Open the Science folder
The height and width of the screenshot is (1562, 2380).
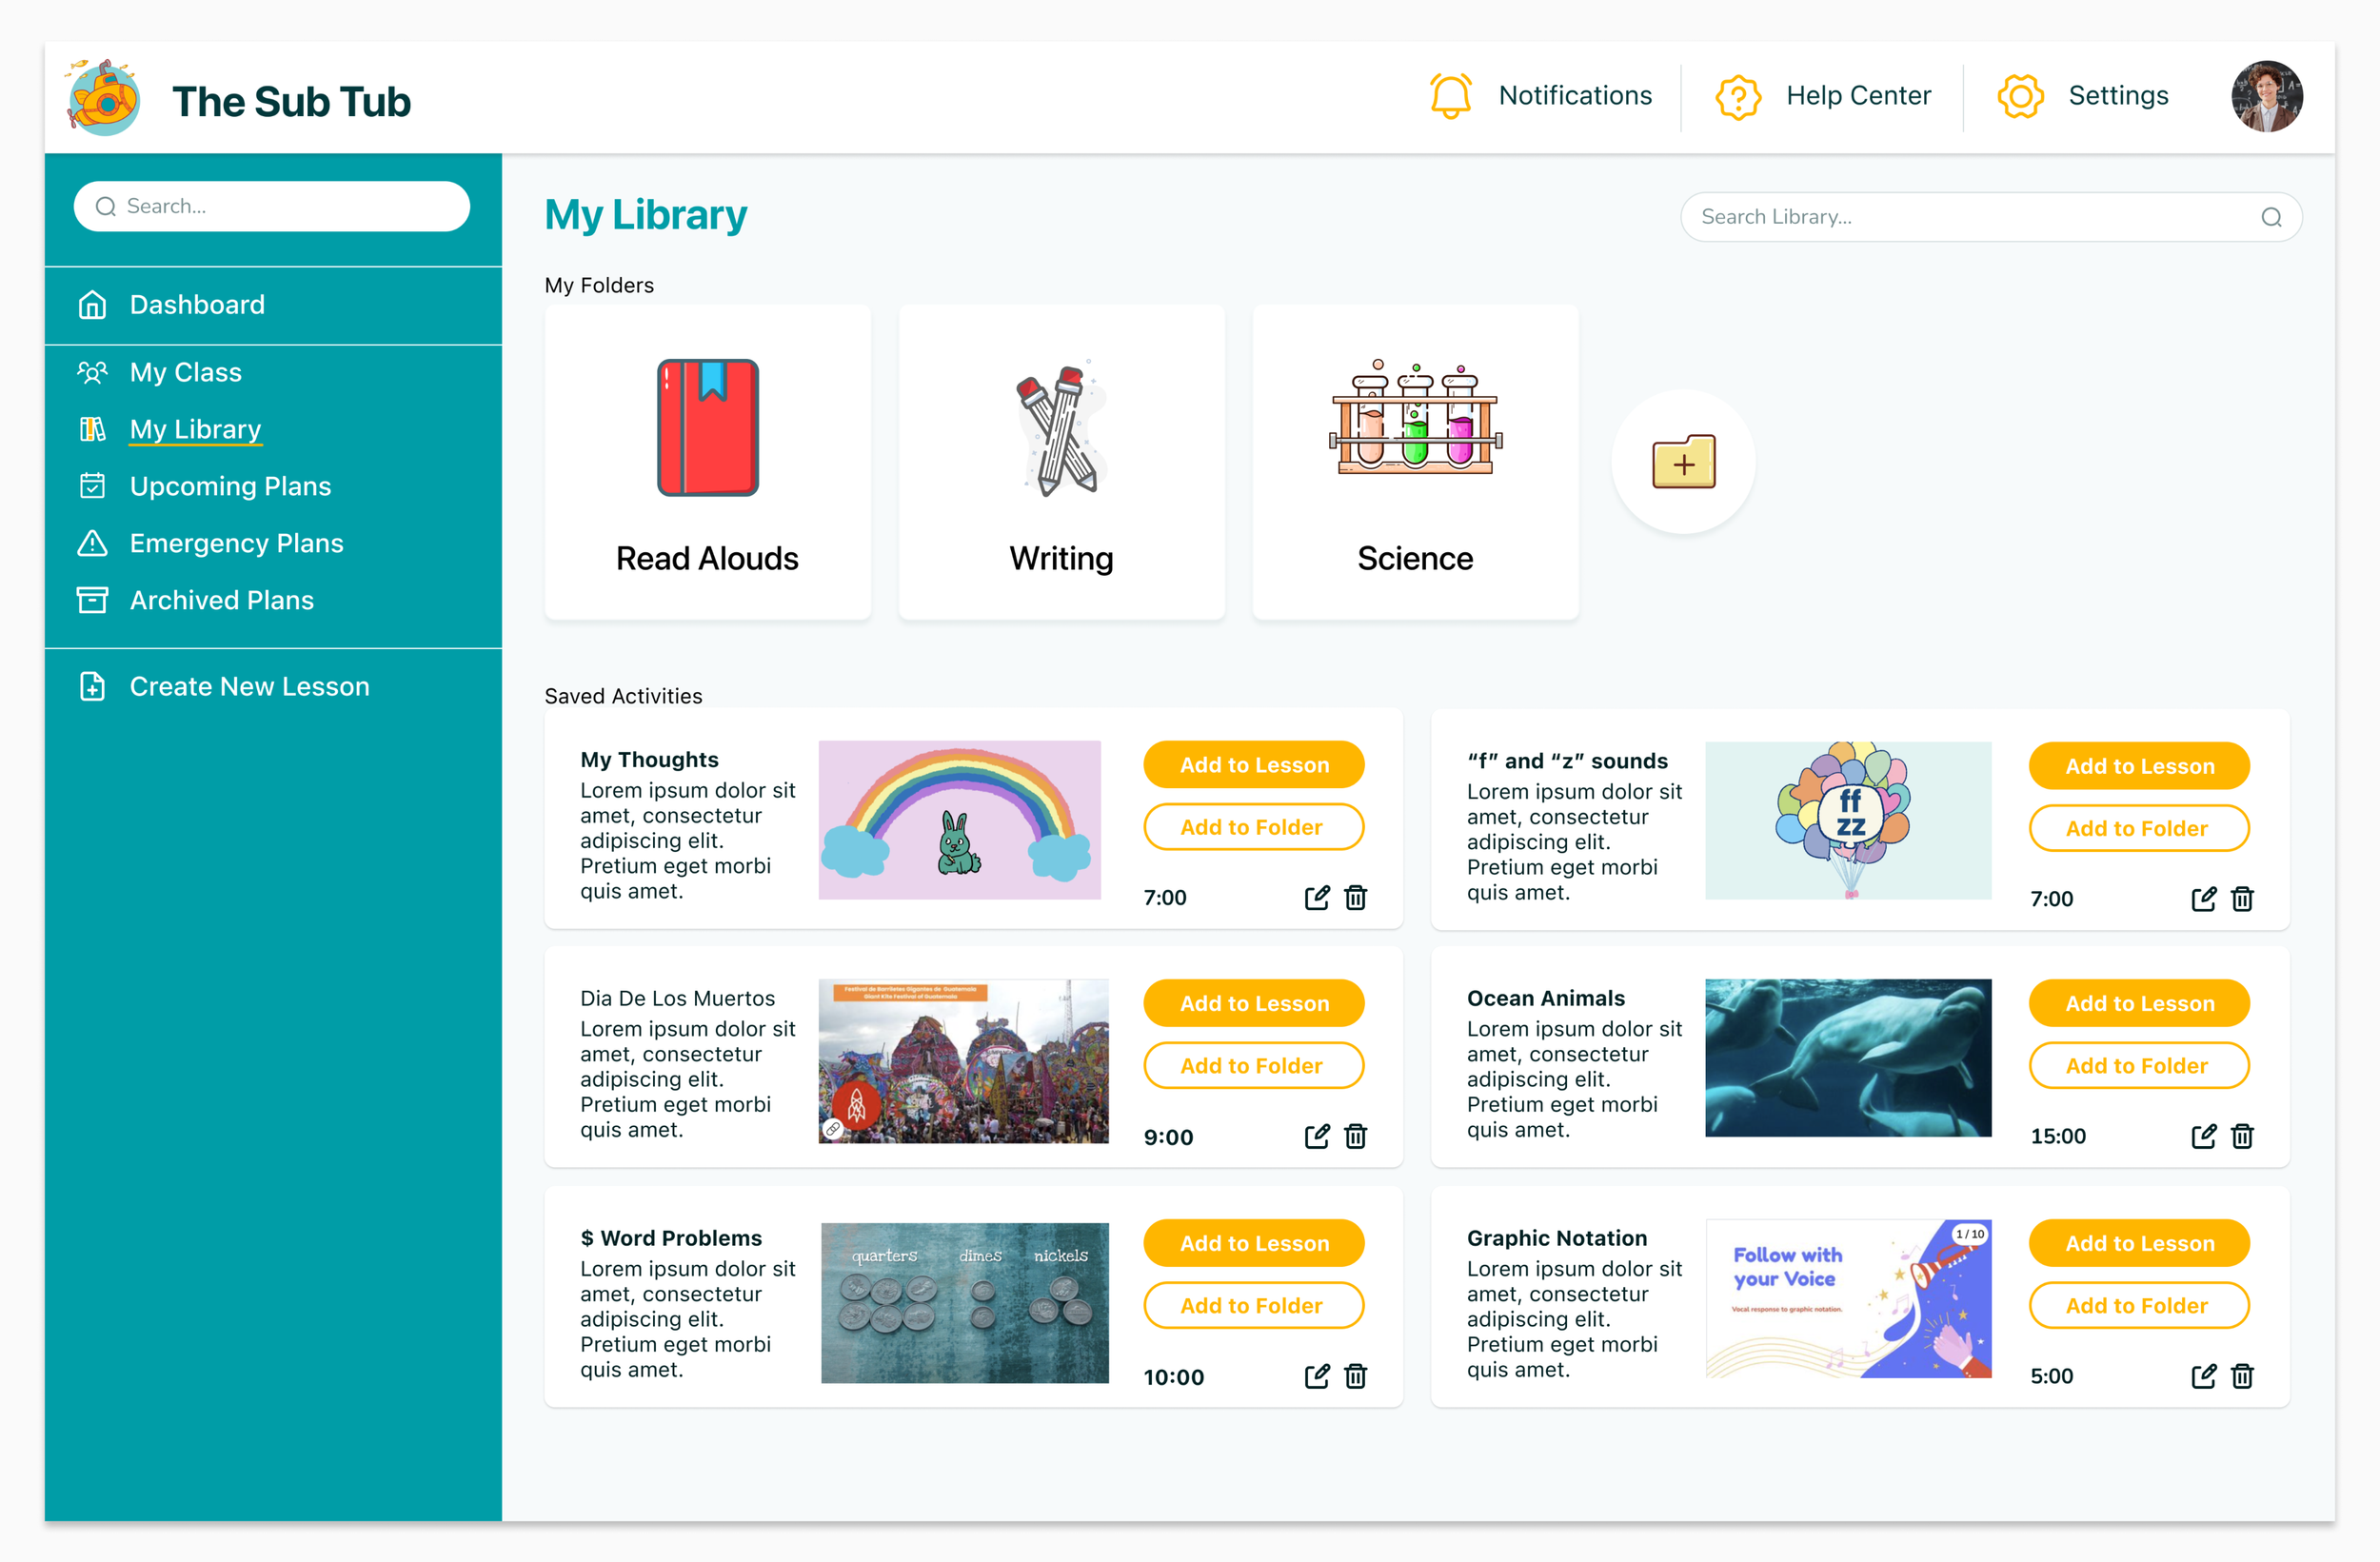click(1414, 462)
